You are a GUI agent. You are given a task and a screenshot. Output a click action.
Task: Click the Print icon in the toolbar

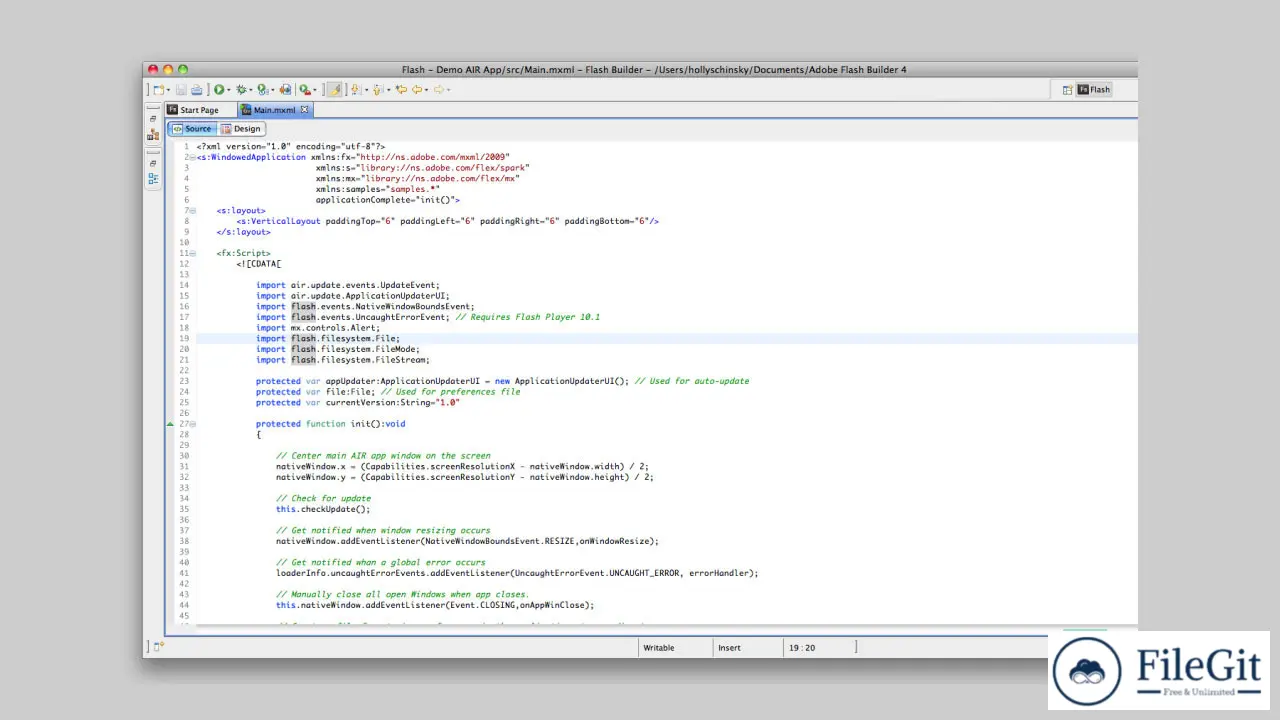[x=197, y=90]
